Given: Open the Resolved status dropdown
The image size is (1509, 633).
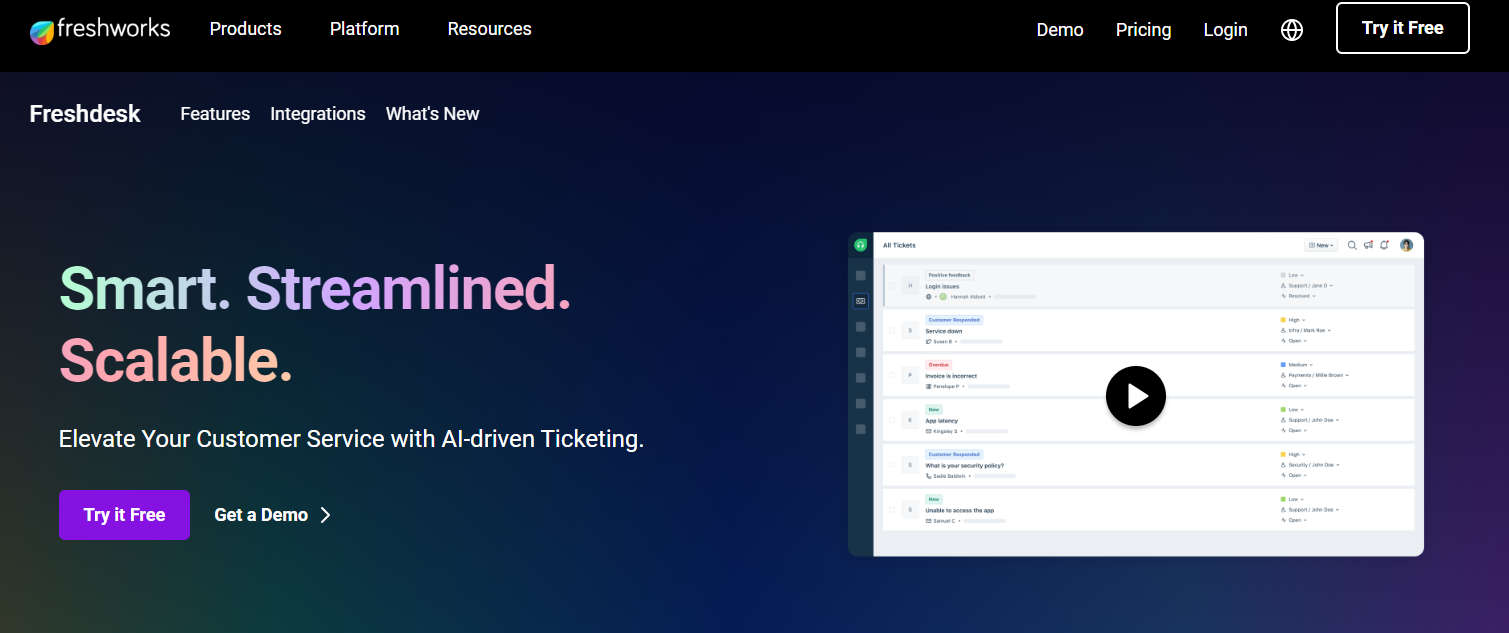Looking at the screenshot, I should pyautogui.click(x=1298, y=296).
